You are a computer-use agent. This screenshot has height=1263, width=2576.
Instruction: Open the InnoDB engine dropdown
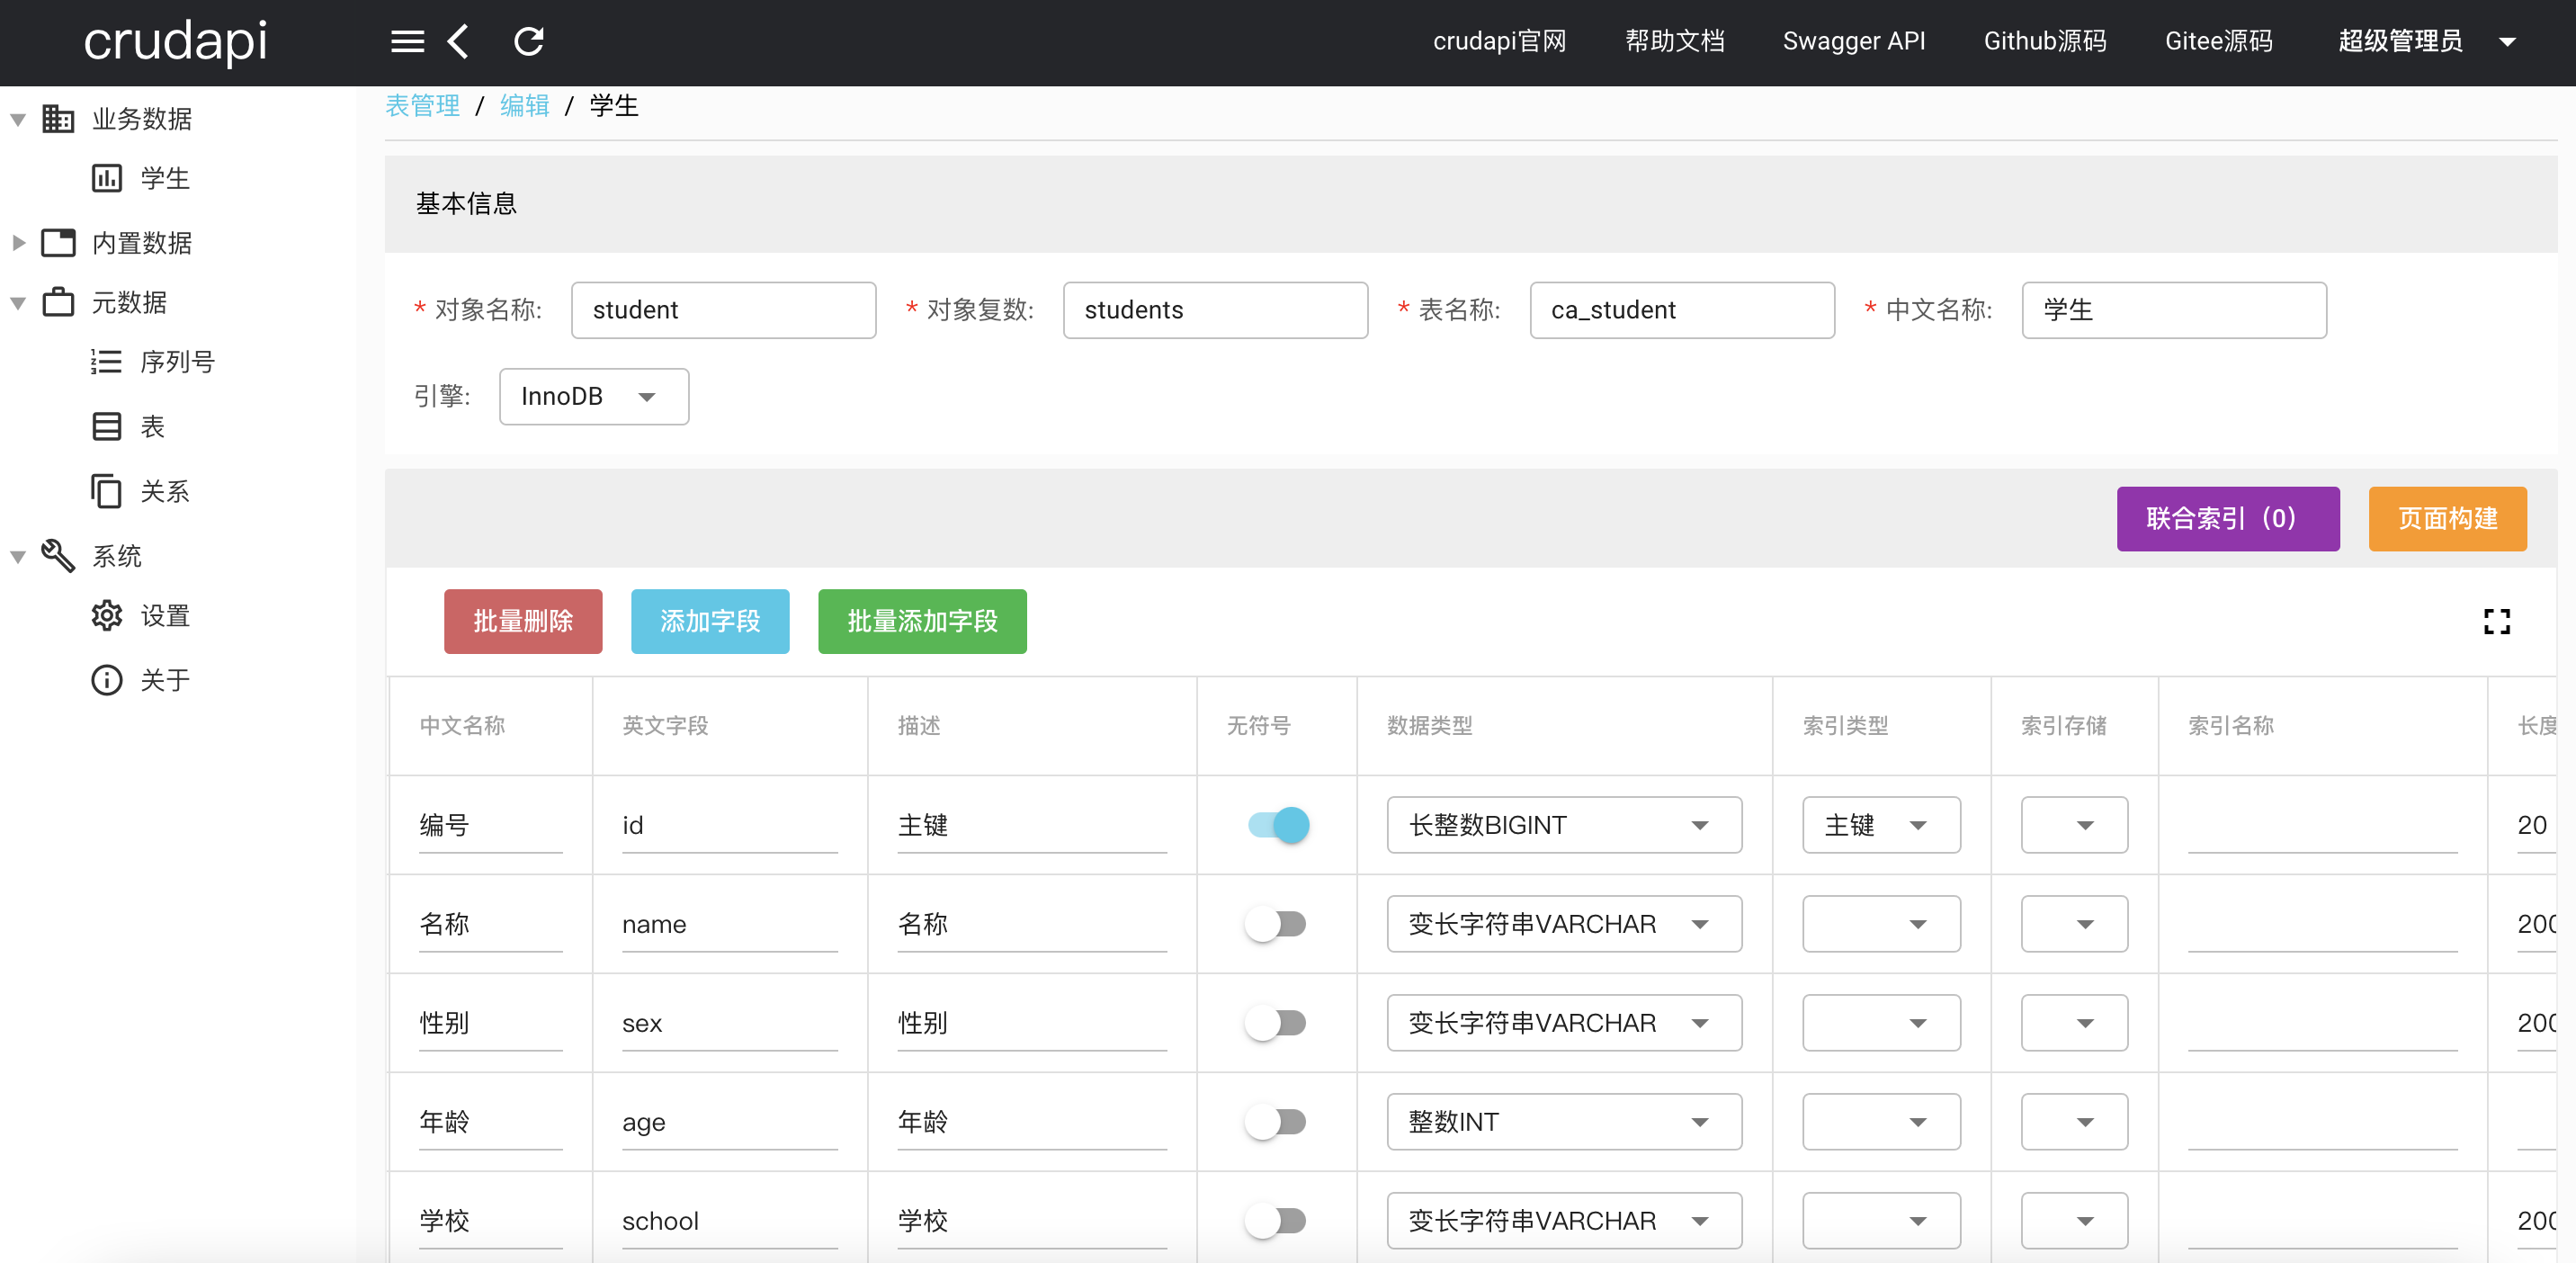[x=593, y=397]
